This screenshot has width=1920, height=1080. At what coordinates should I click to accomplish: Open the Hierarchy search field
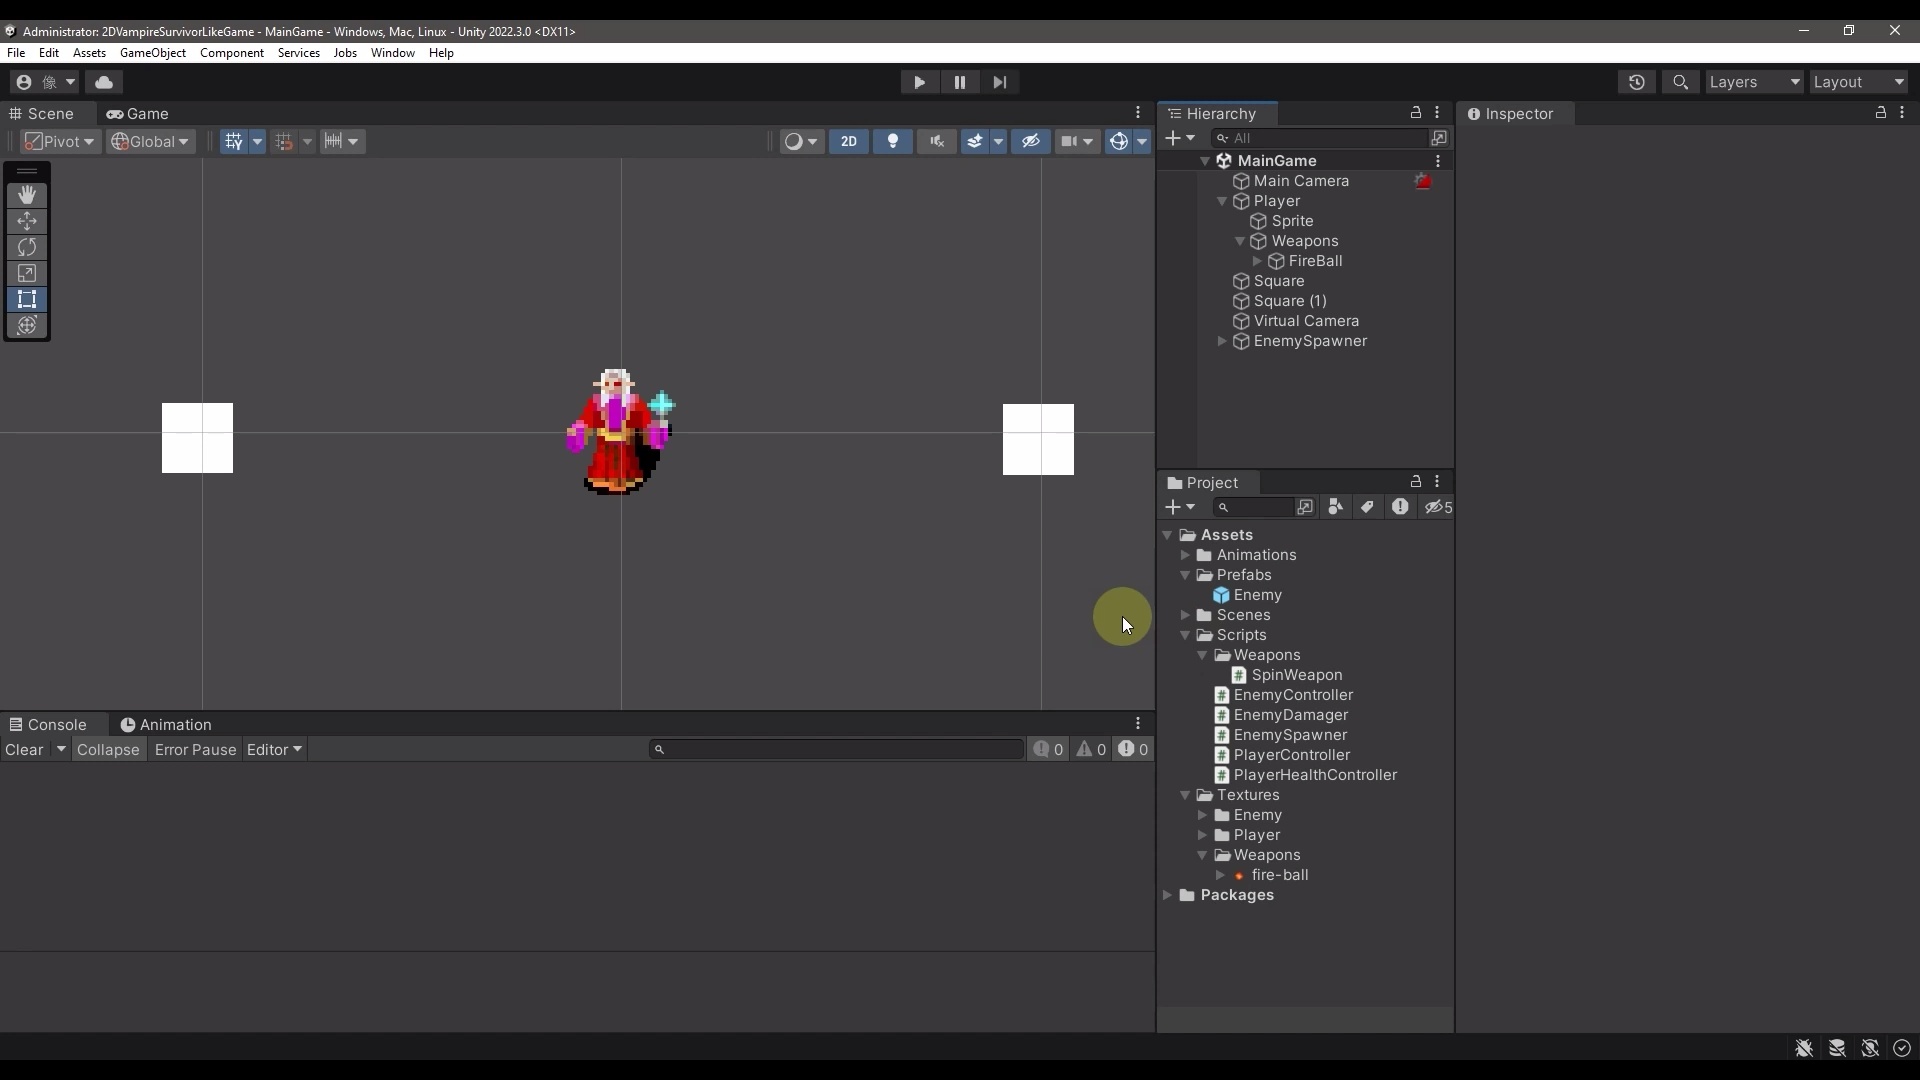click(1320, 137)
